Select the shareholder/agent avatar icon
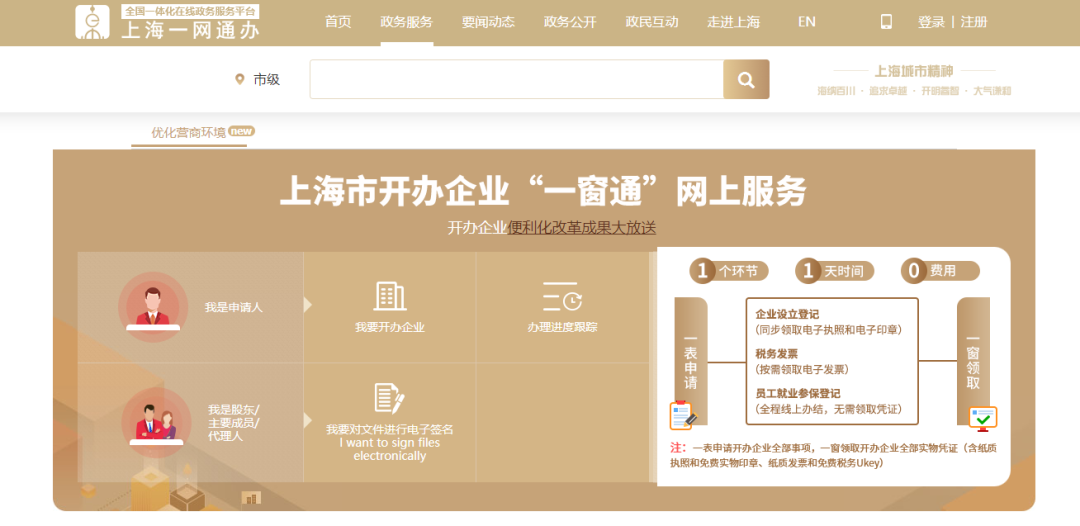This screenshot has width=1080, height=526. [156, 422]
